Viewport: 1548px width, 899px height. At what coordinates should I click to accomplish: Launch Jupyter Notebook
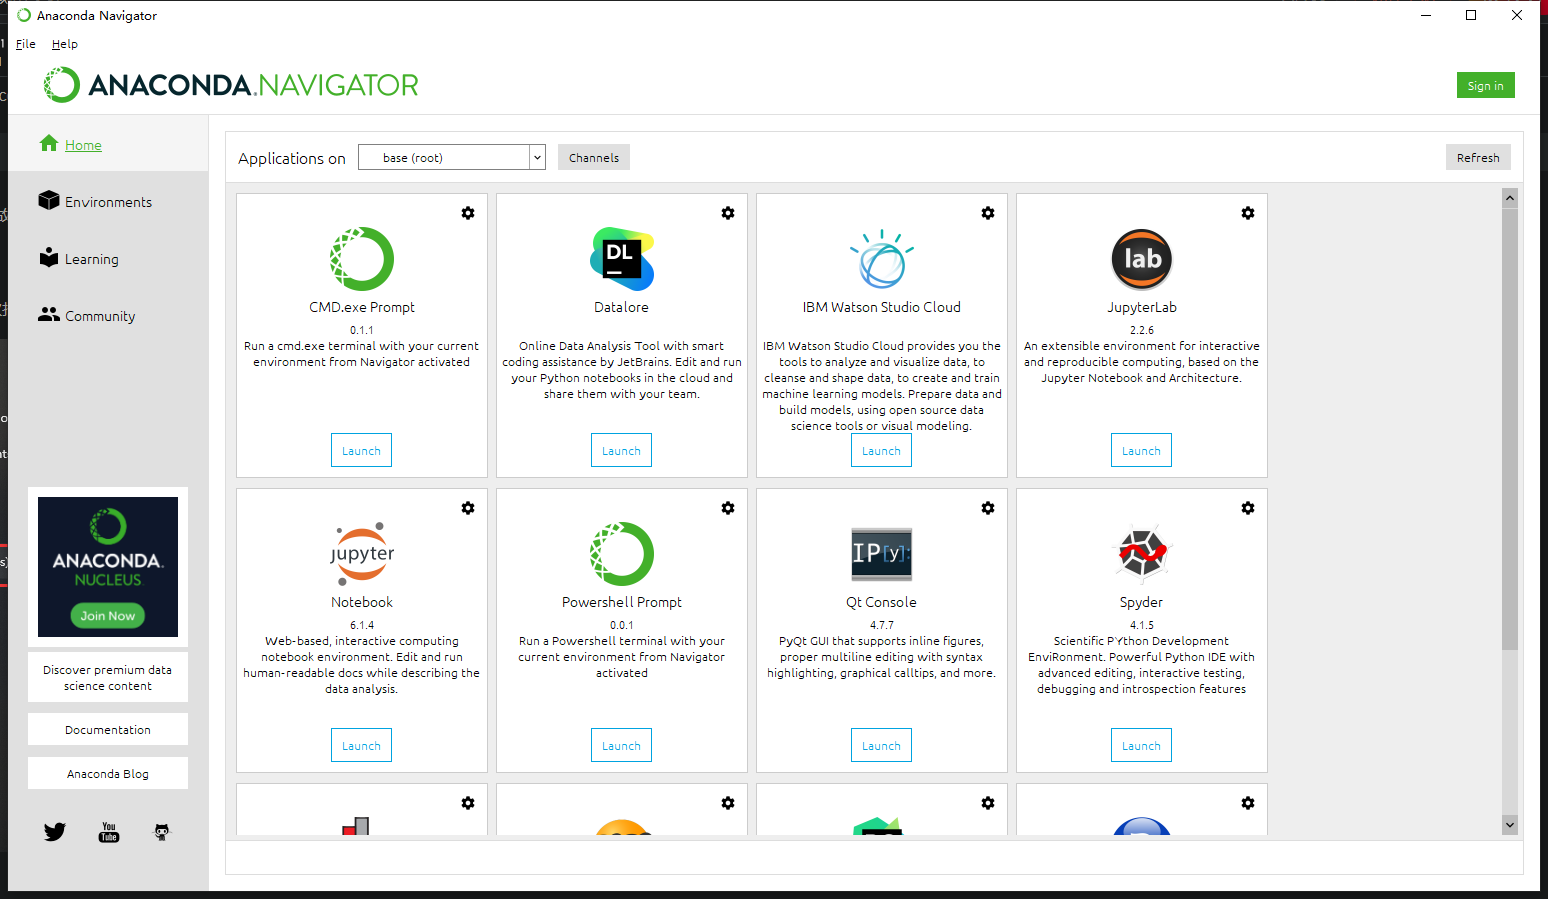pos(362,745)
